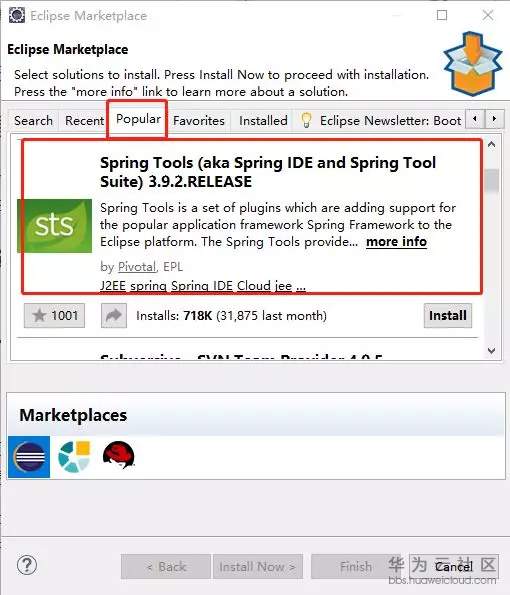
Task: Open the Recent tab
Action: point(84,121)
